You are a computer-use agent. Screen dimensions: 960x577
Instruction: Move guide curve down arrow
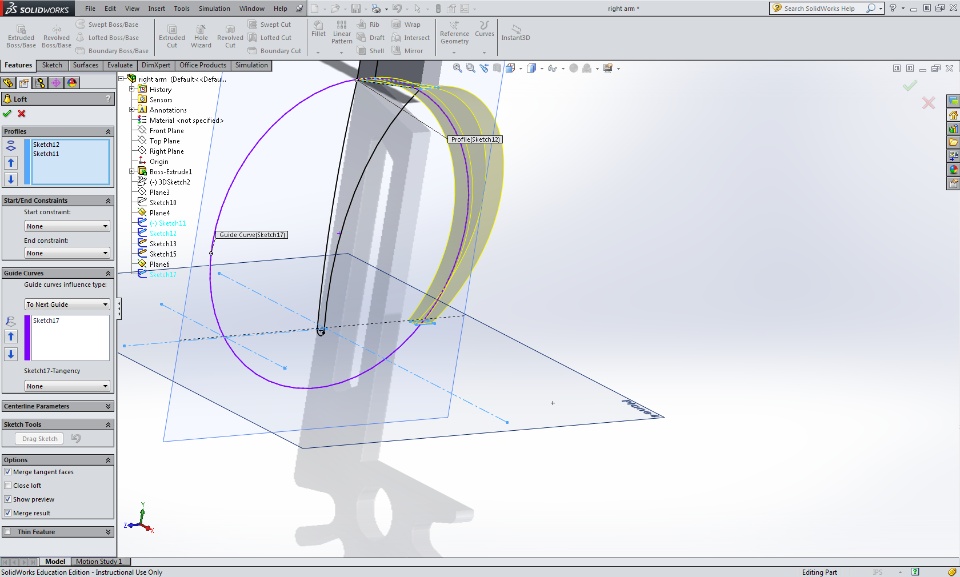[11, 353]
